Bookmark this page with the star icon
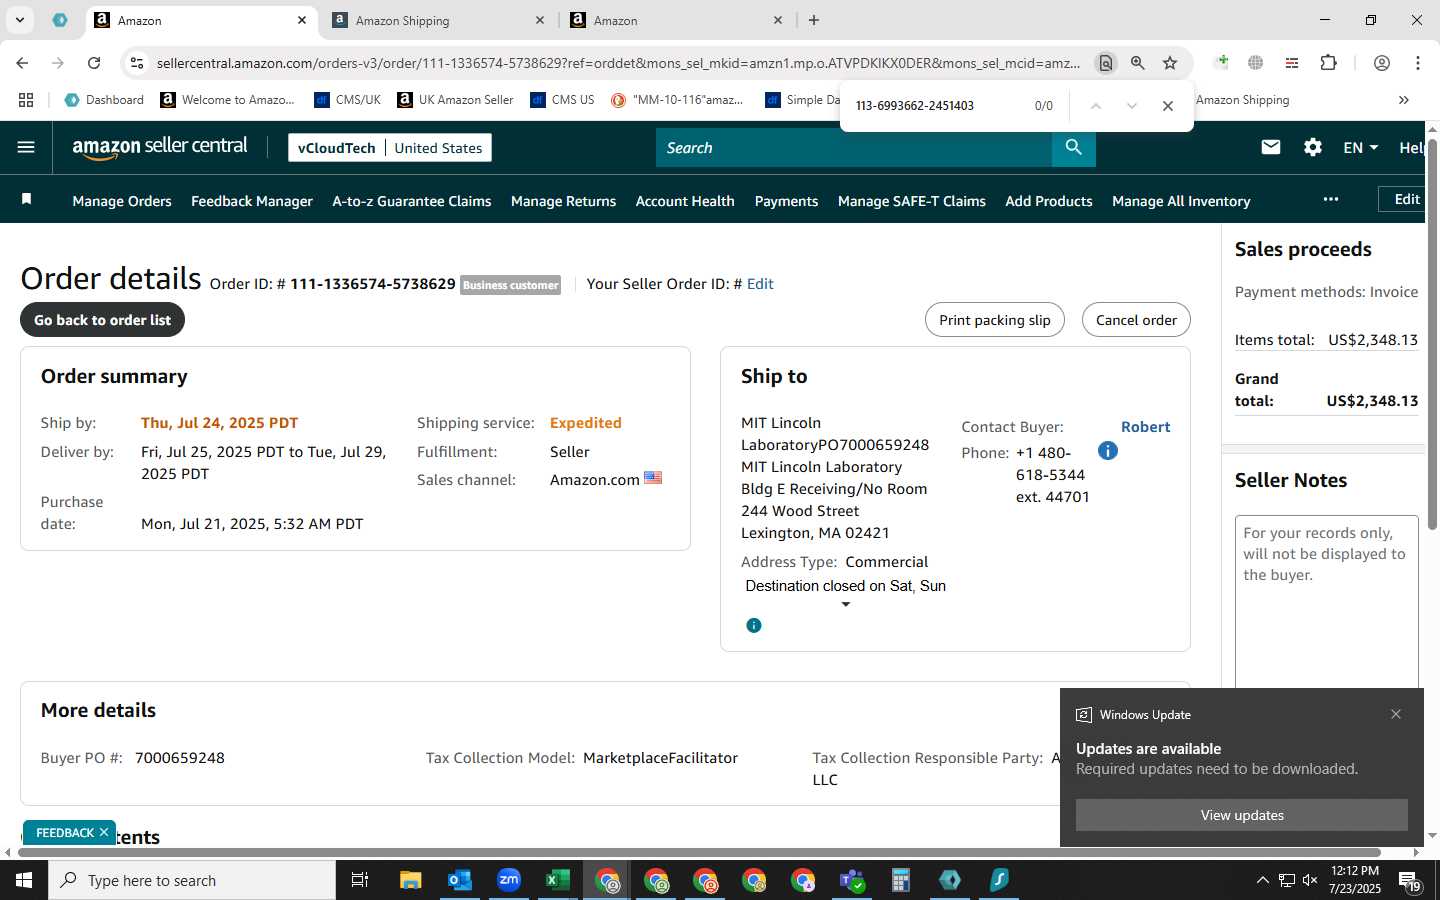 tap(1170, 63)
